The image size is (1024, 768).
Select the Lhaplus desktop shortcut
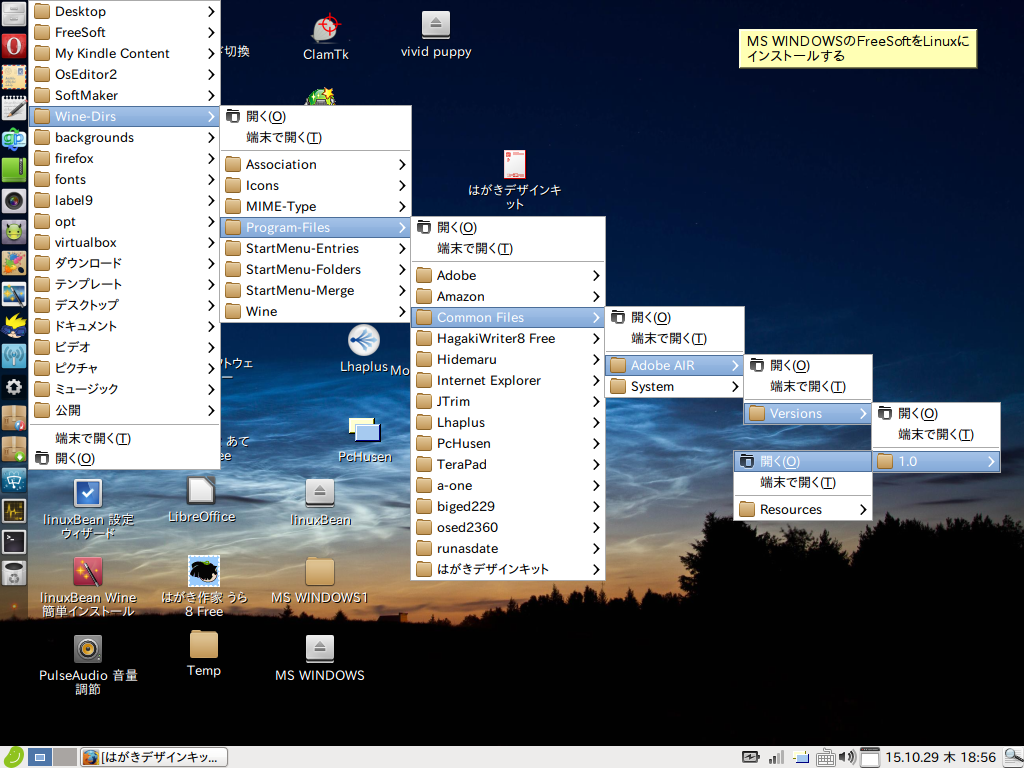[364, 349]
